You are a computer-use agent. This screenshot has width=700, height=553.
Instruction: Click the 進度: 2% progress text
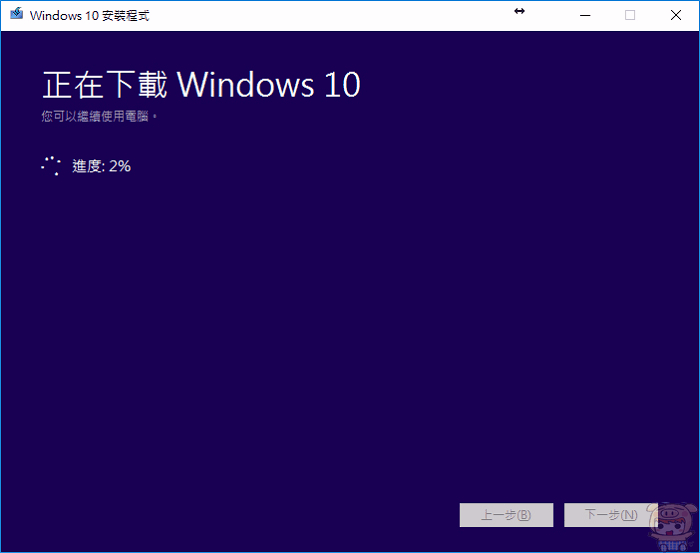101,166
